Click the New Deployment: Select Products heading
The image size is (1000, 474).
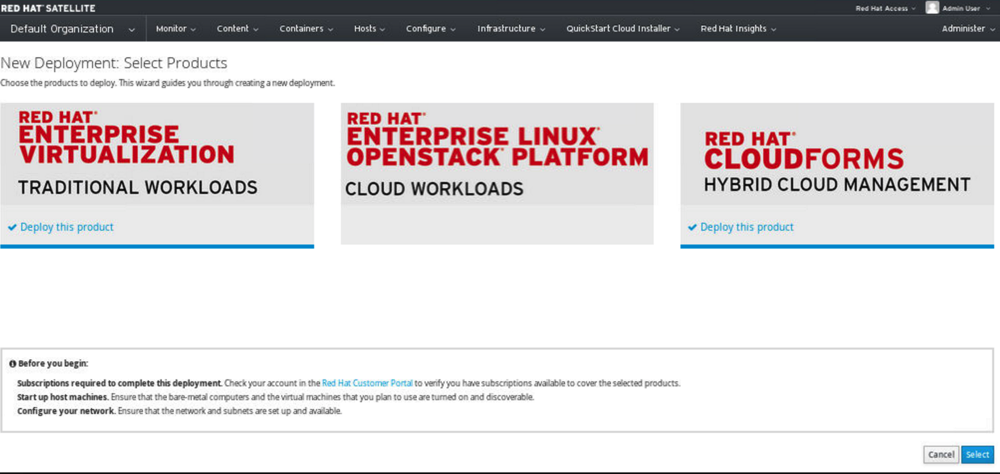114,63
